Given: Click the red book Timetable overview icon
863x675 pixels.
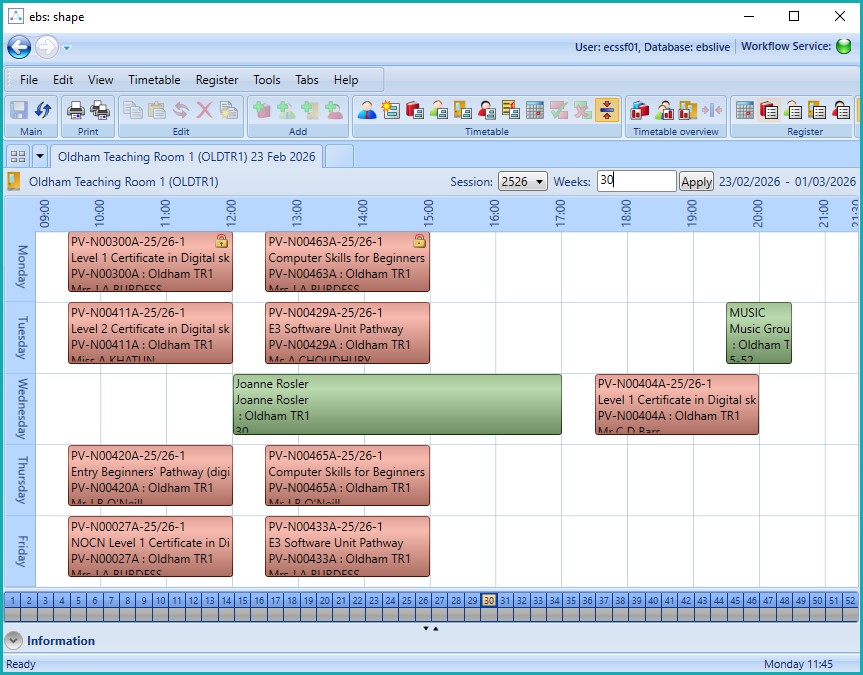Looking at the screenshot, I should point(640,111).
